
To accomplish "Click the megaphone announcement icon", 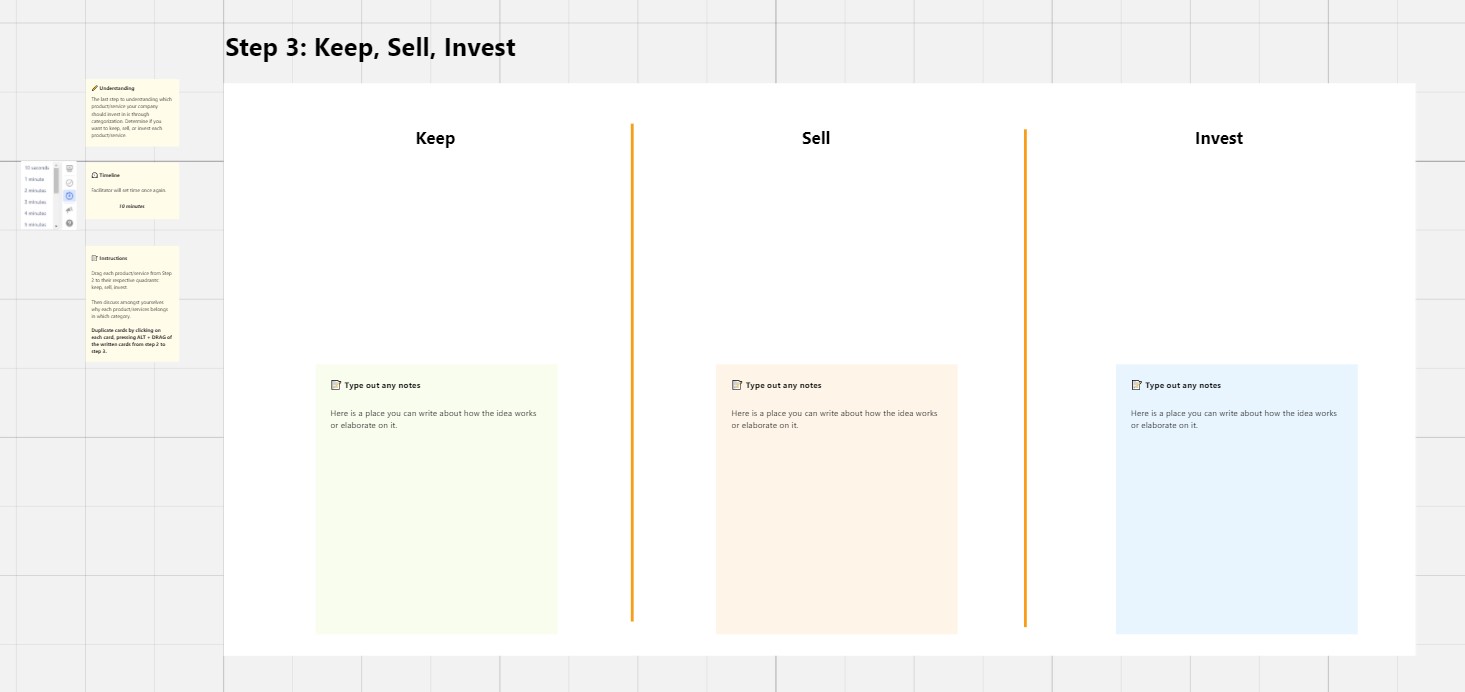I will click(x=70, y=210).
